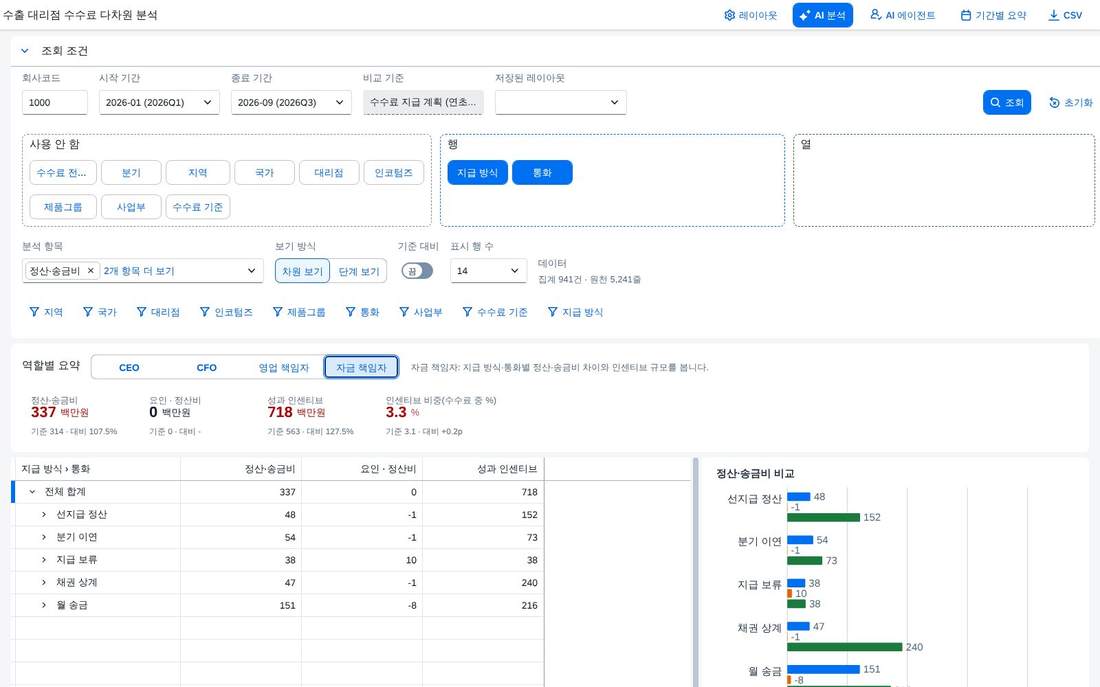The width and height of the screenshot is (1100, 687).
Task: Select the unused 국가 dimension chip
Action: [264, 173]
